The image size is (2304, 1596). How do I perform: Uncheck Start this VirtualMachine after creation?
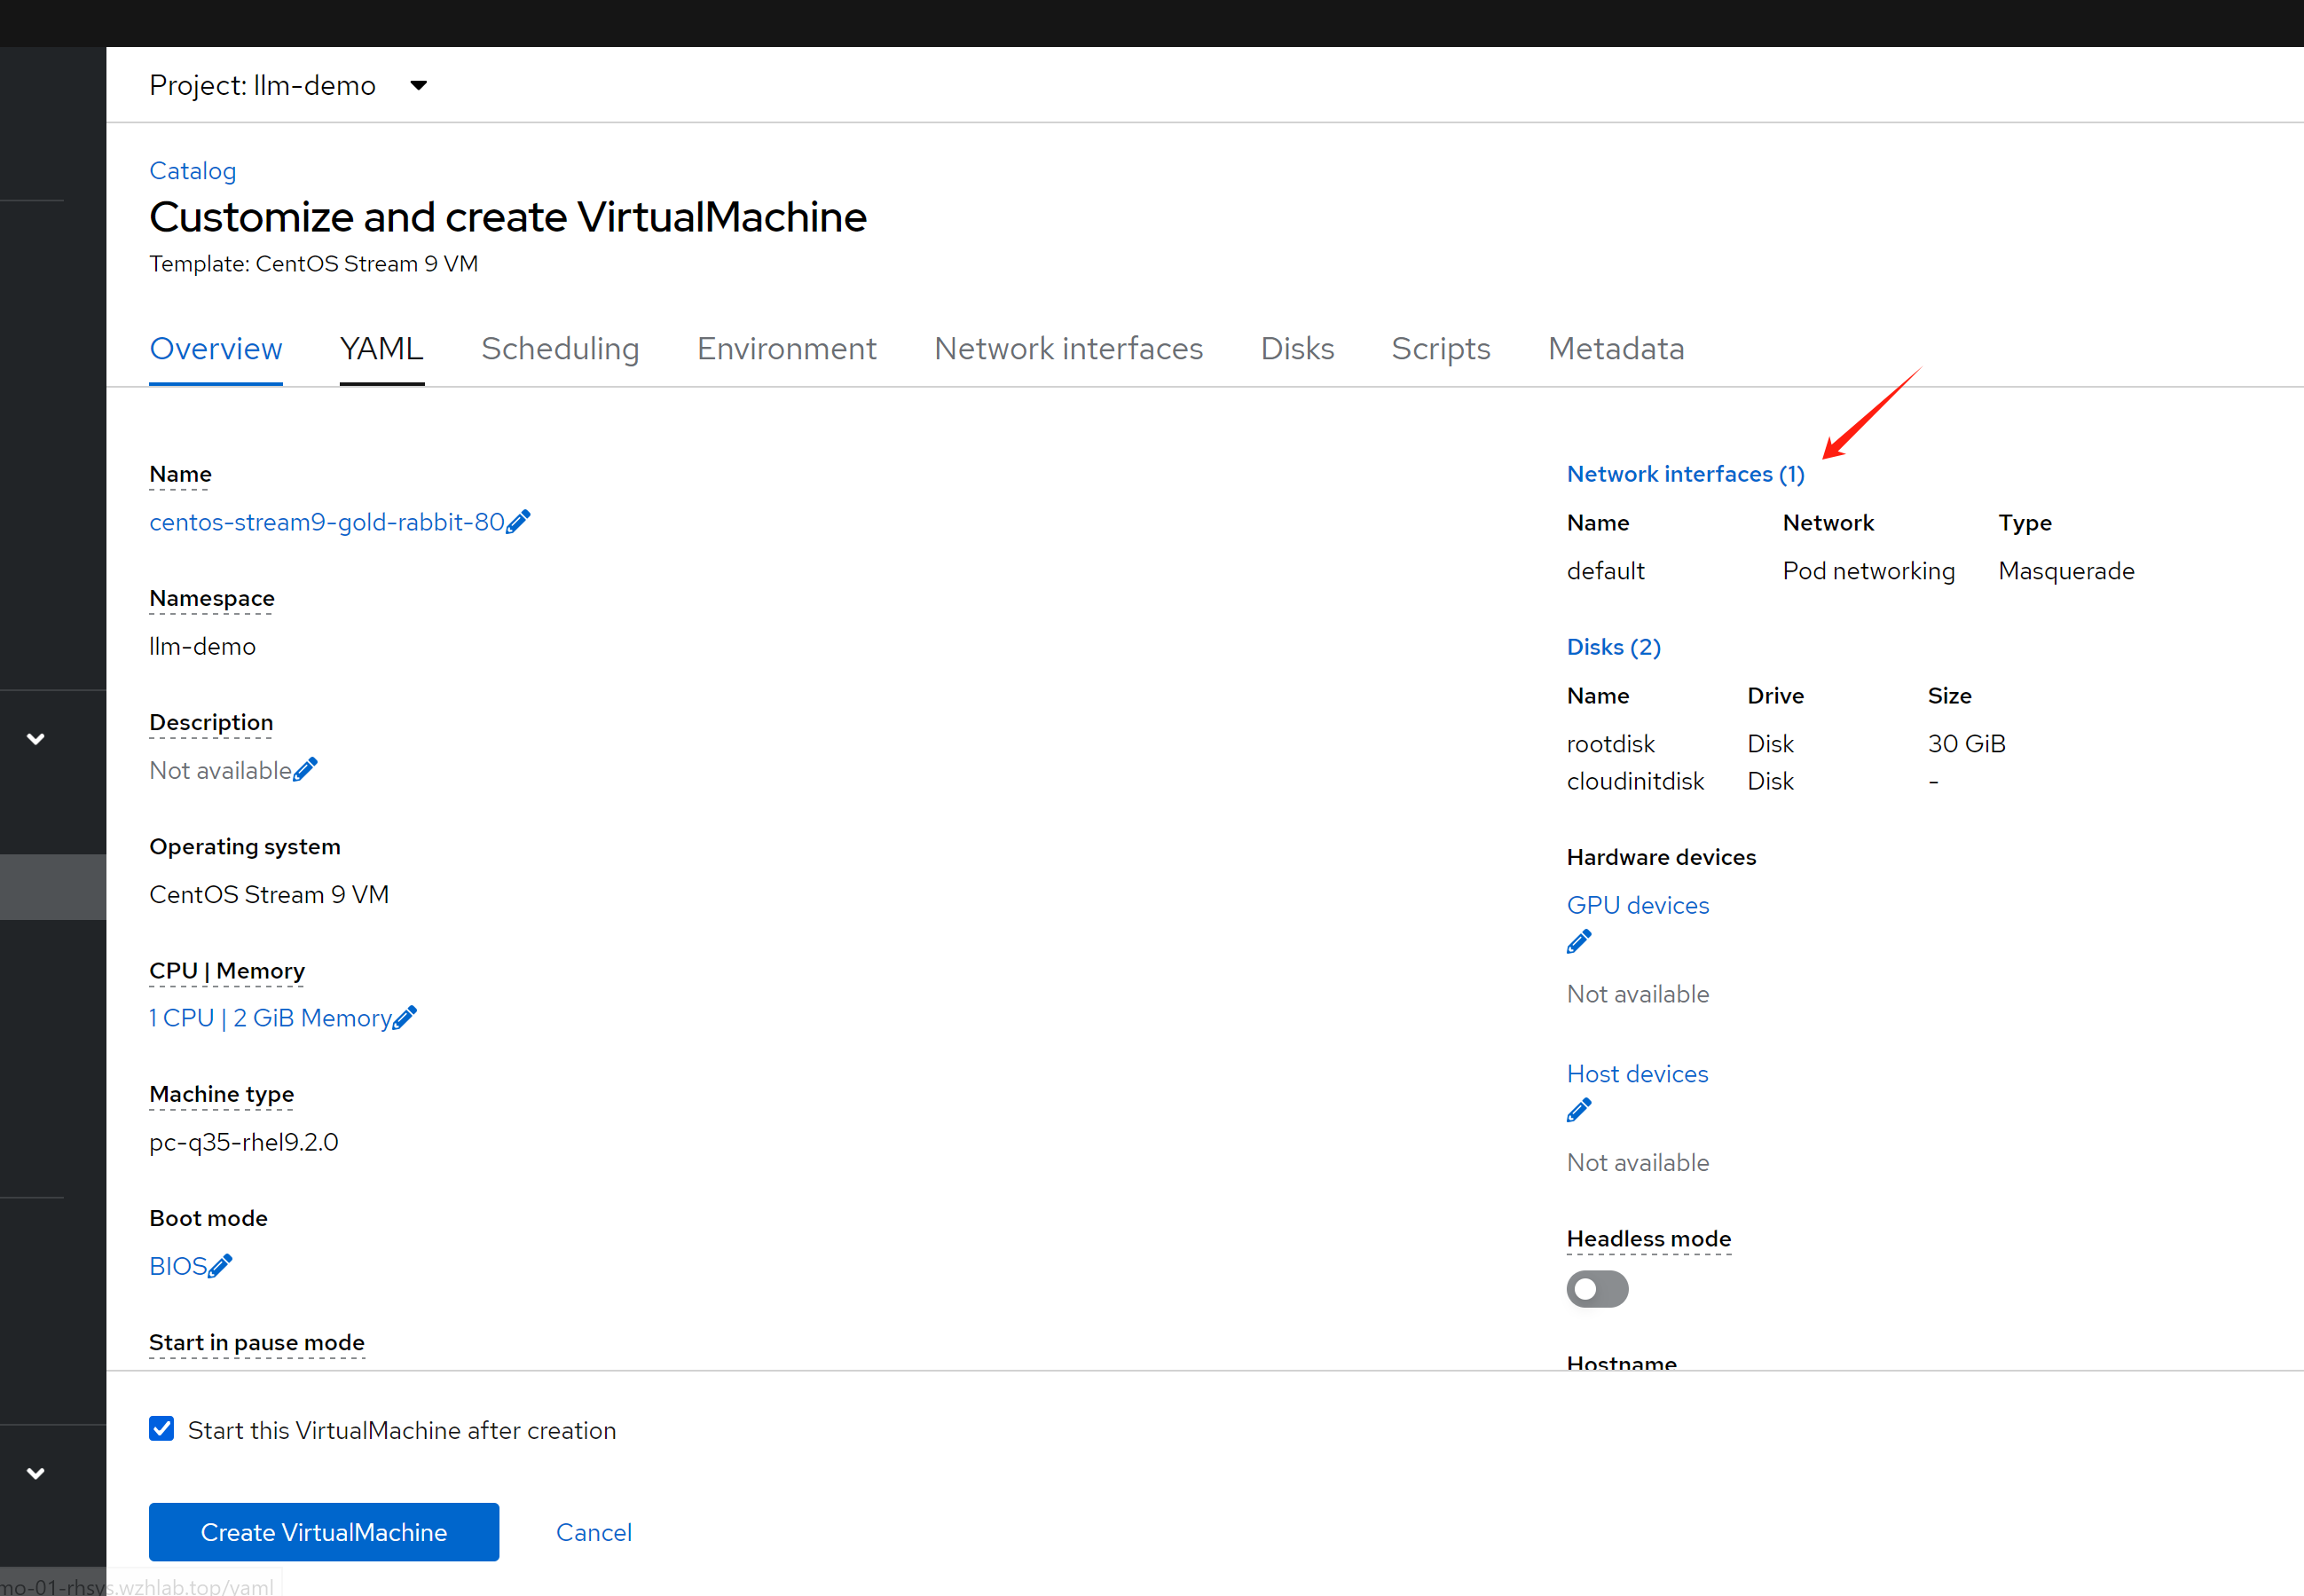162,1429
